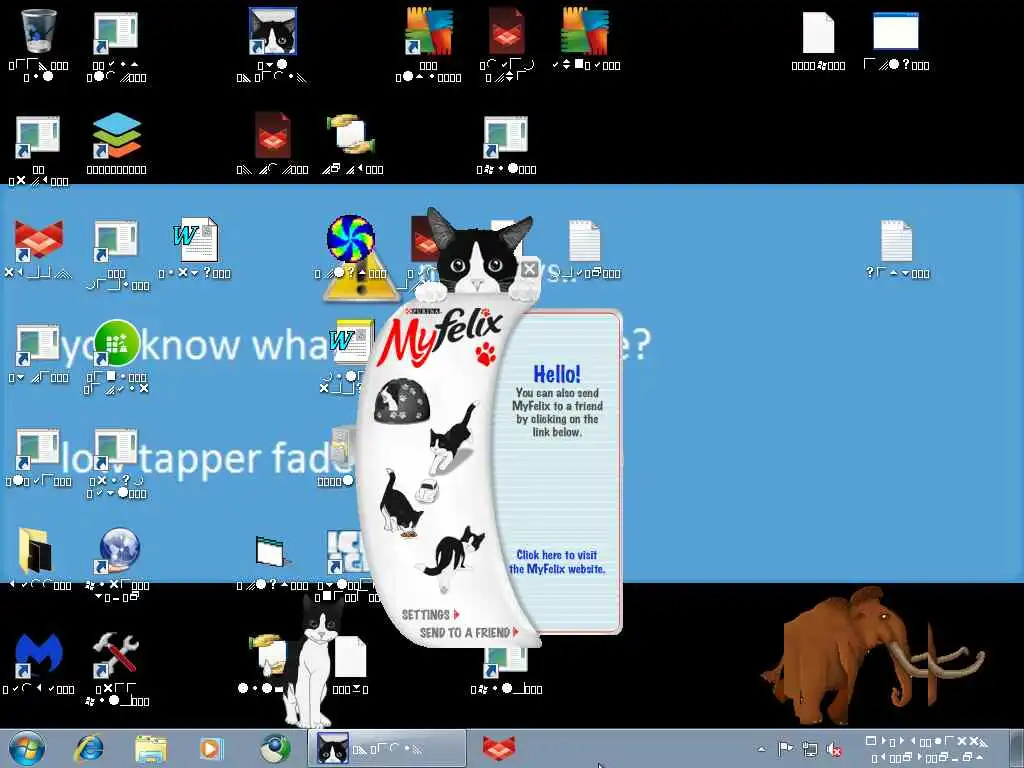Open hands-holding-paper icon beside the red document
This screenshot has width=1024, height=768.
pos(351,135)
